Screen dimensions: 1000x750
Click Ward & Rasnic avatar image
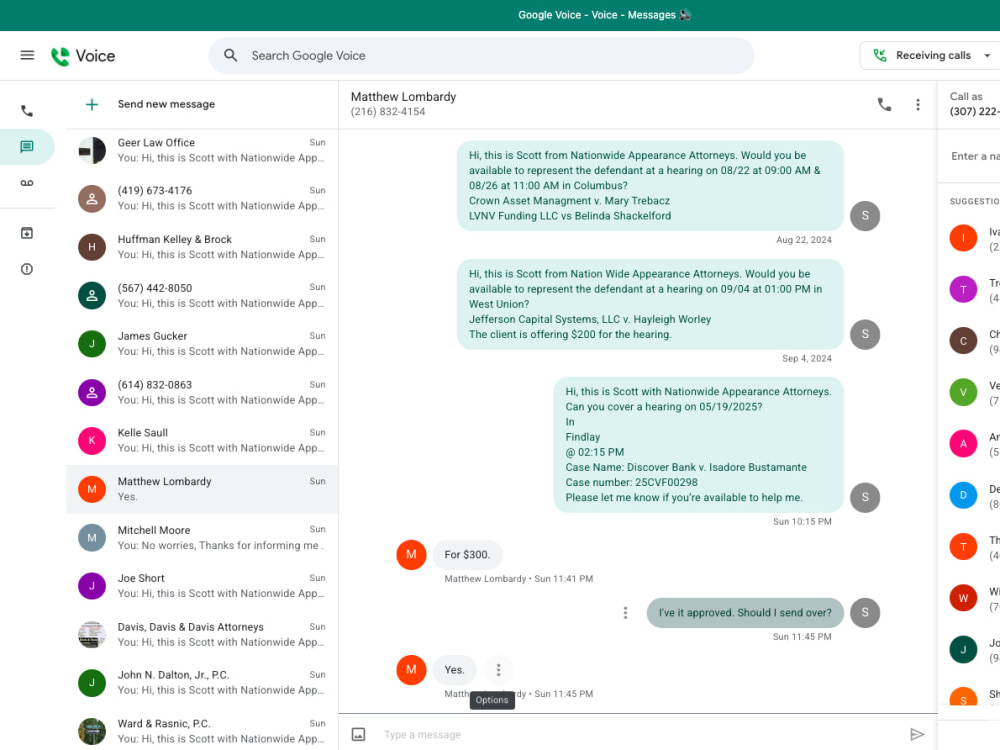click(x=92, y=732)
